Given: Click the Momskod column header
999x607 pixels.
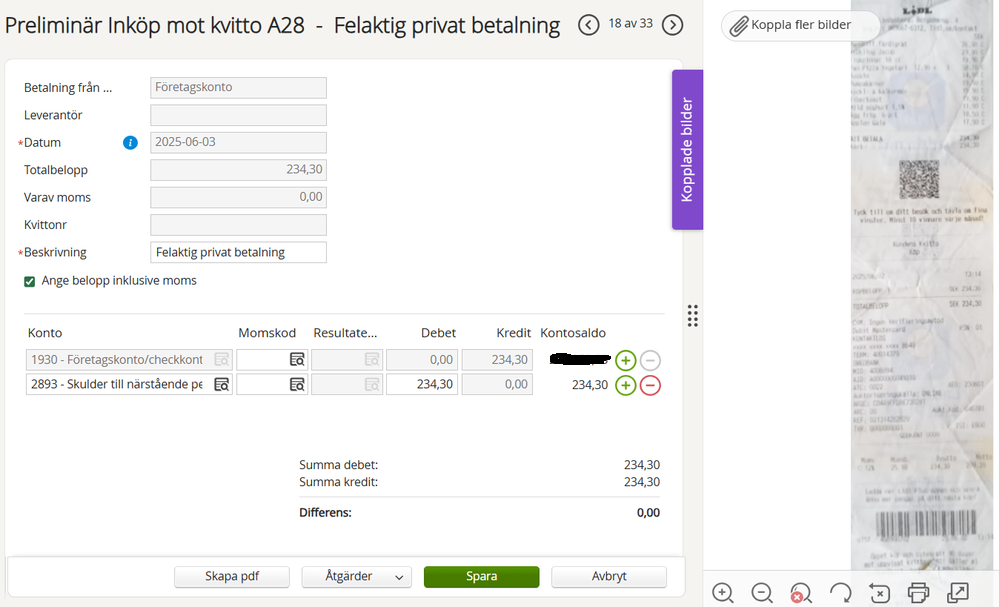Looking at the screenshot, I should 267,333.
